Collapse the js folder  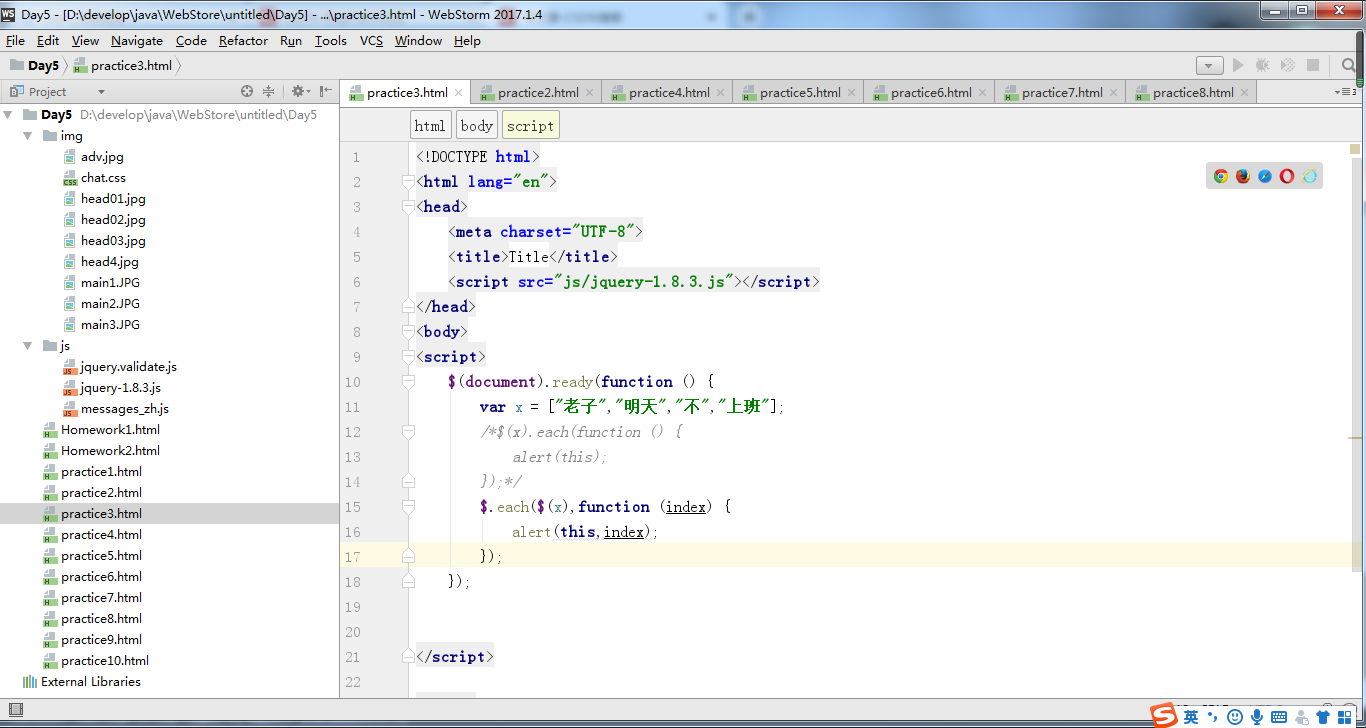(x=28, y=346)
